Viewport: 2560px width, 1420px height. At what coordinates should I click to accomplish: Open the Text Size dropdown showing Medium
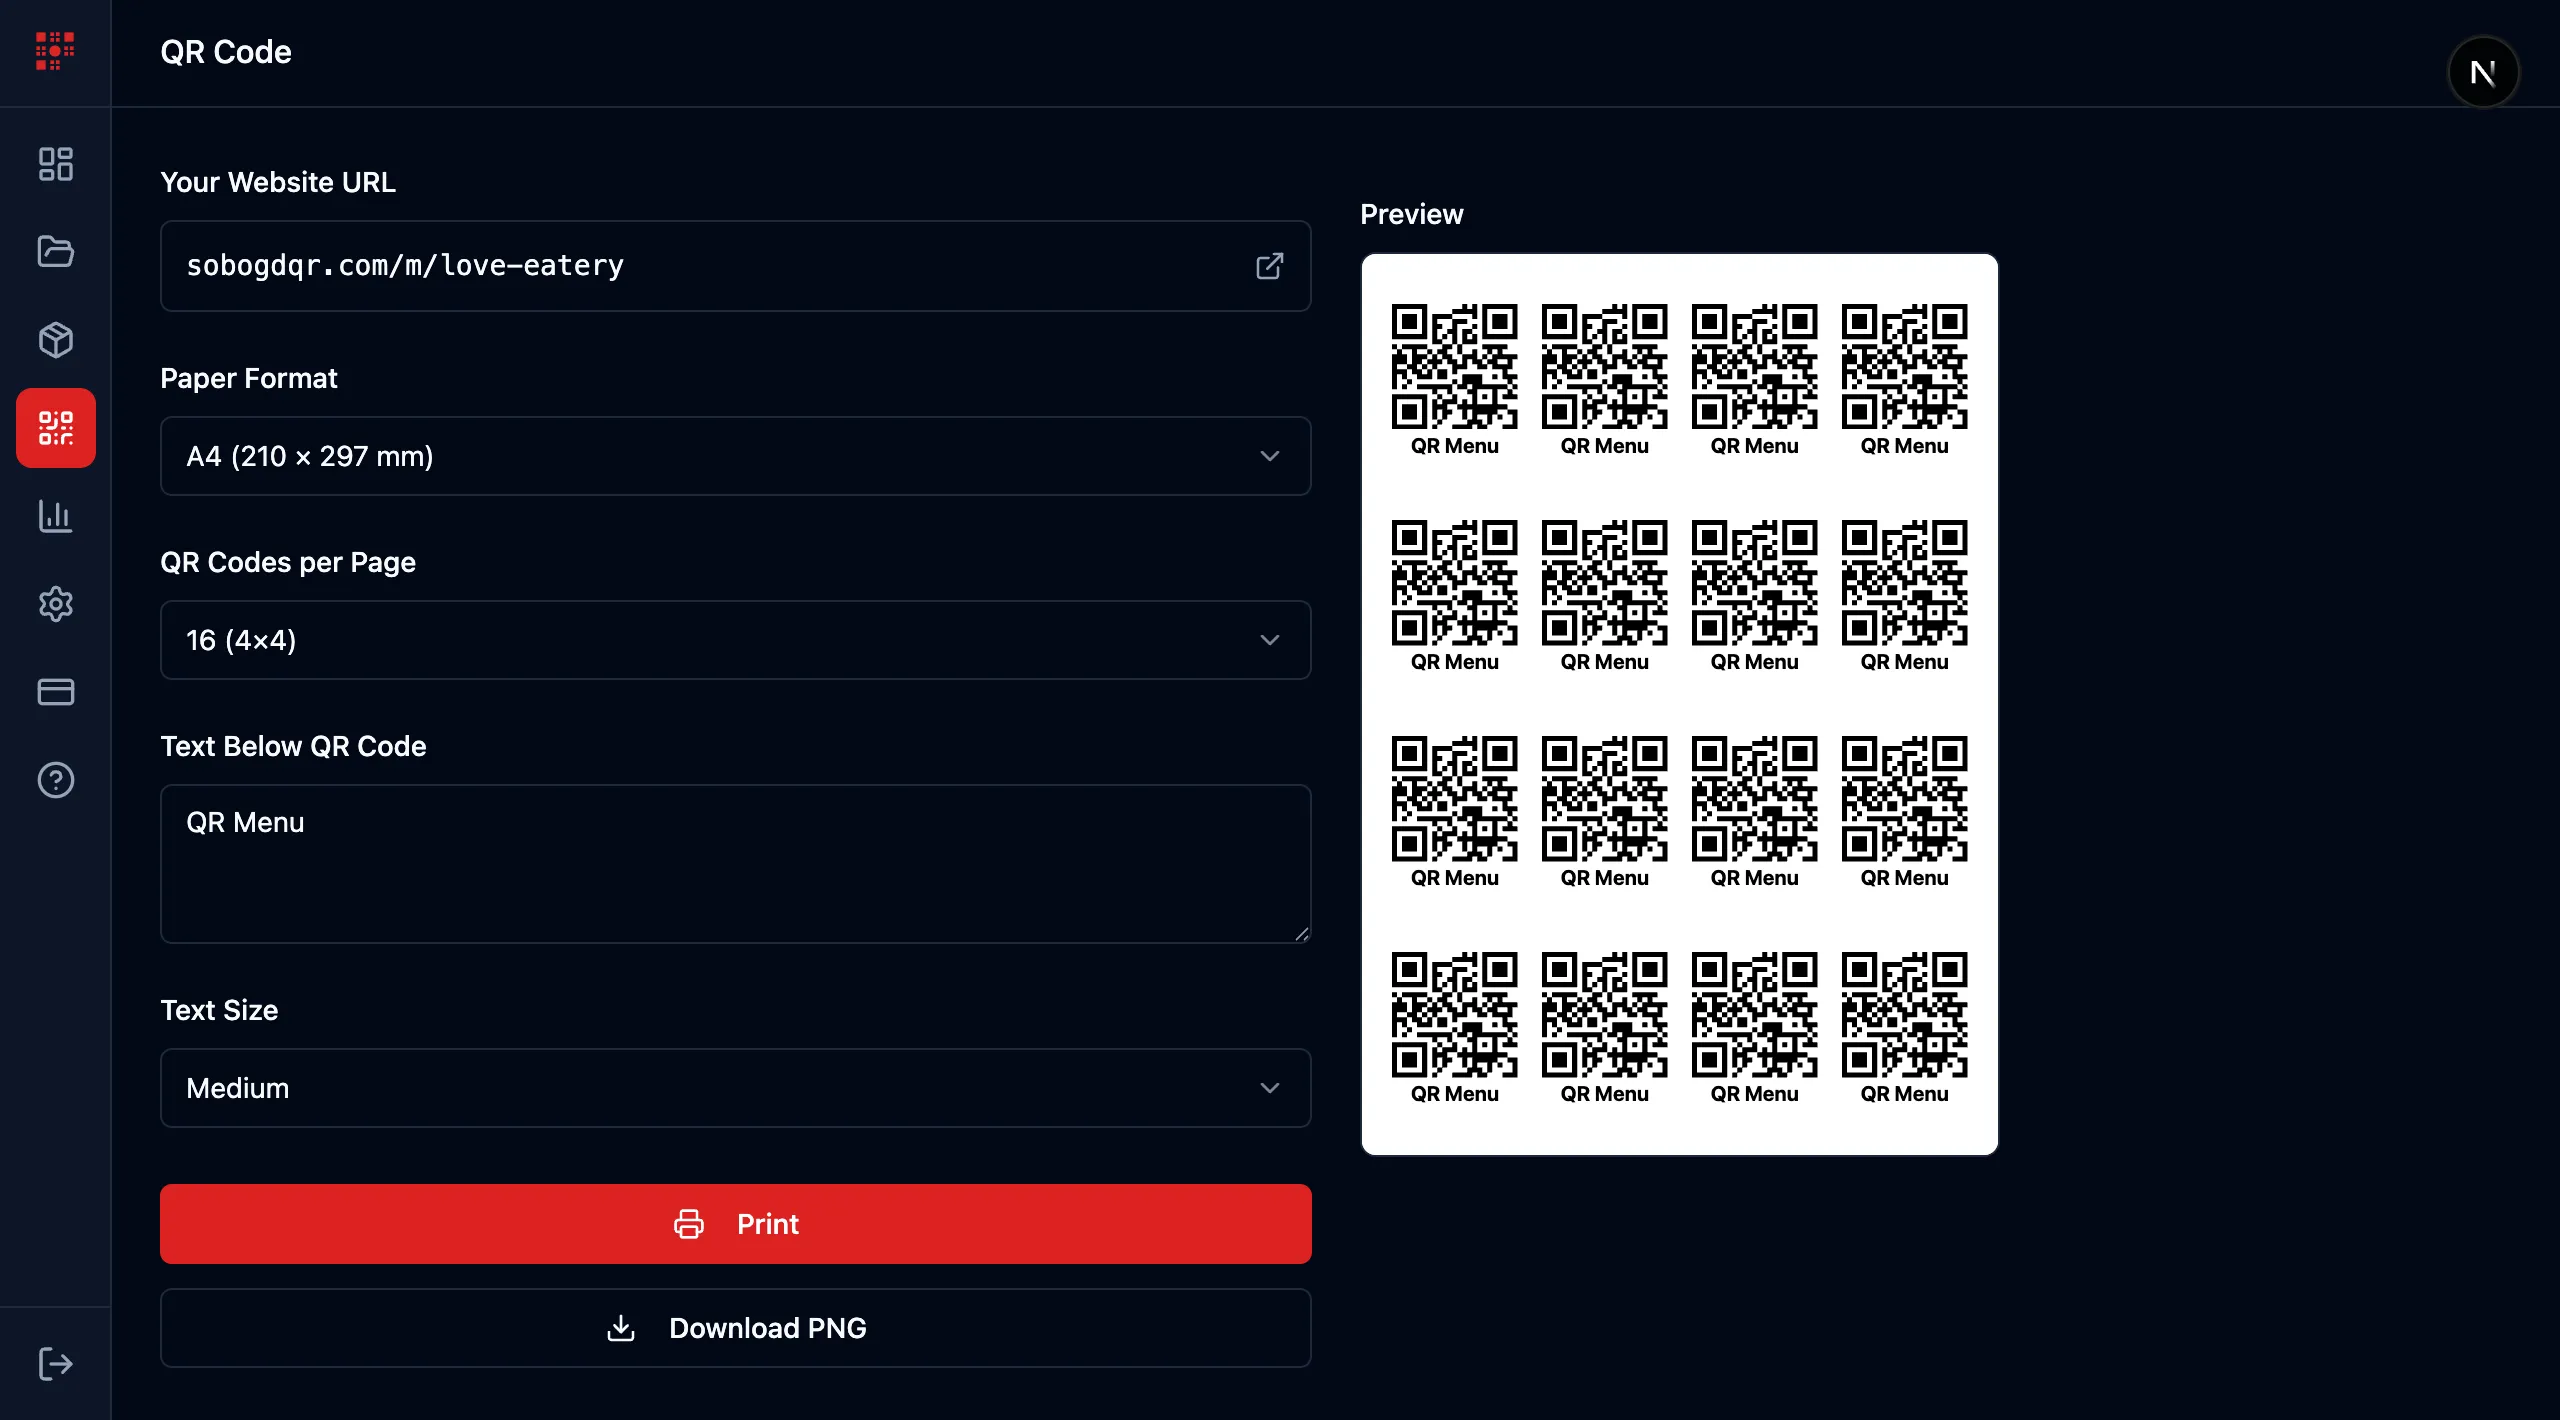(x=735, y=1088)
